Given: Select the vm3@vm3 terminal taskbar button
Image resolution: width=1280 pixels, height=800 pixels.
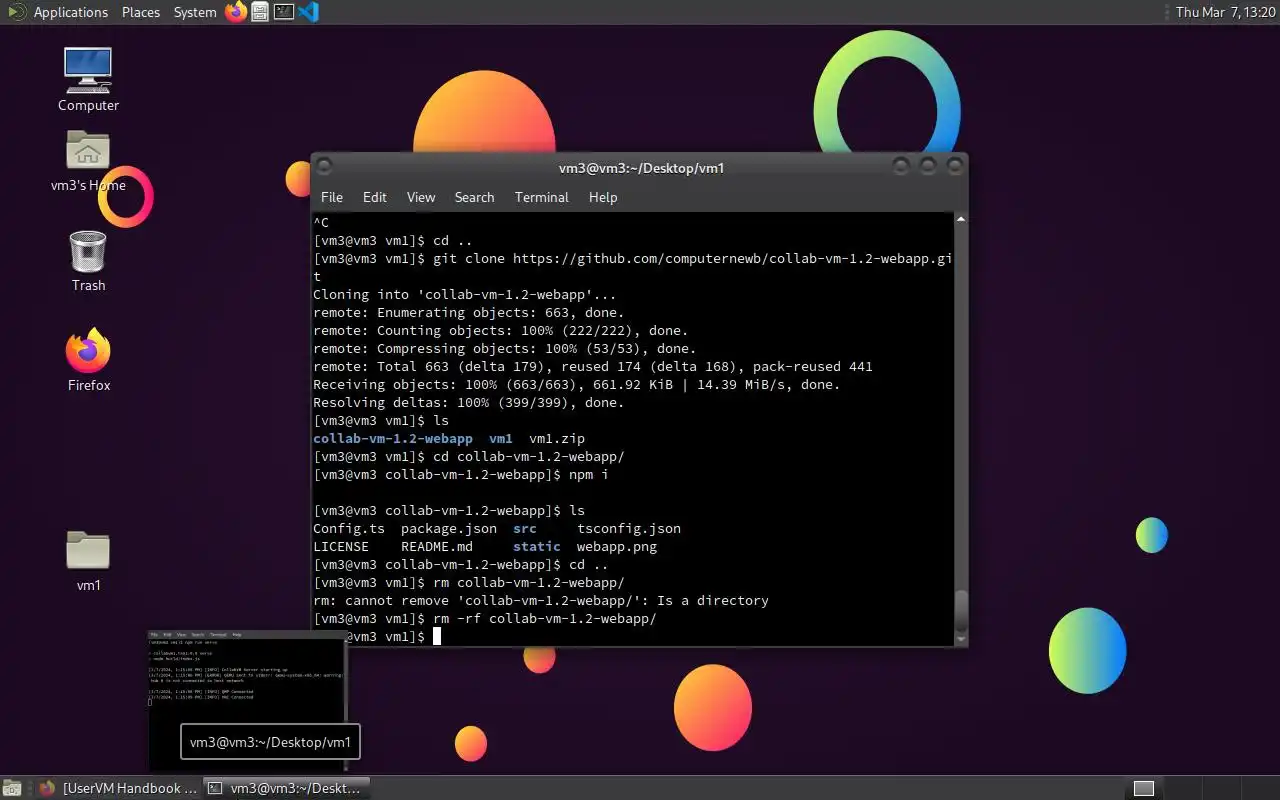Looking at the screenshot, I should tap(286, 788).
